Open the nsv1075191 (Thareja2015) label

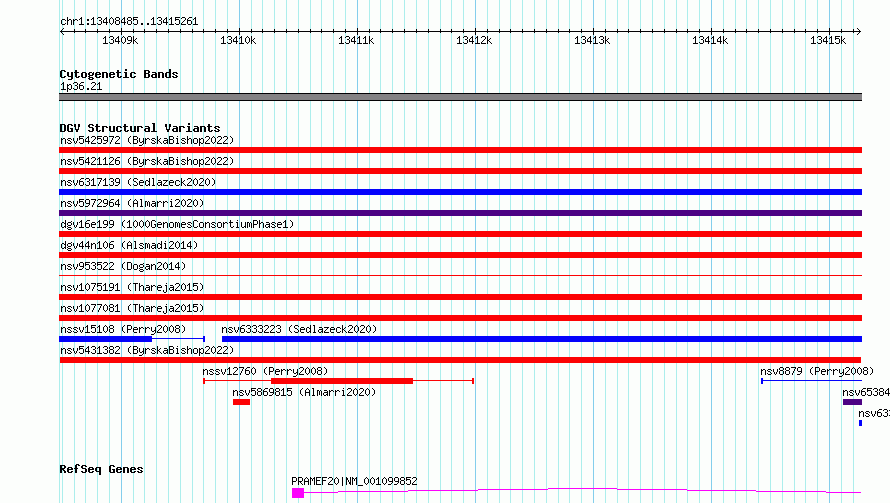tap(132, 287)
